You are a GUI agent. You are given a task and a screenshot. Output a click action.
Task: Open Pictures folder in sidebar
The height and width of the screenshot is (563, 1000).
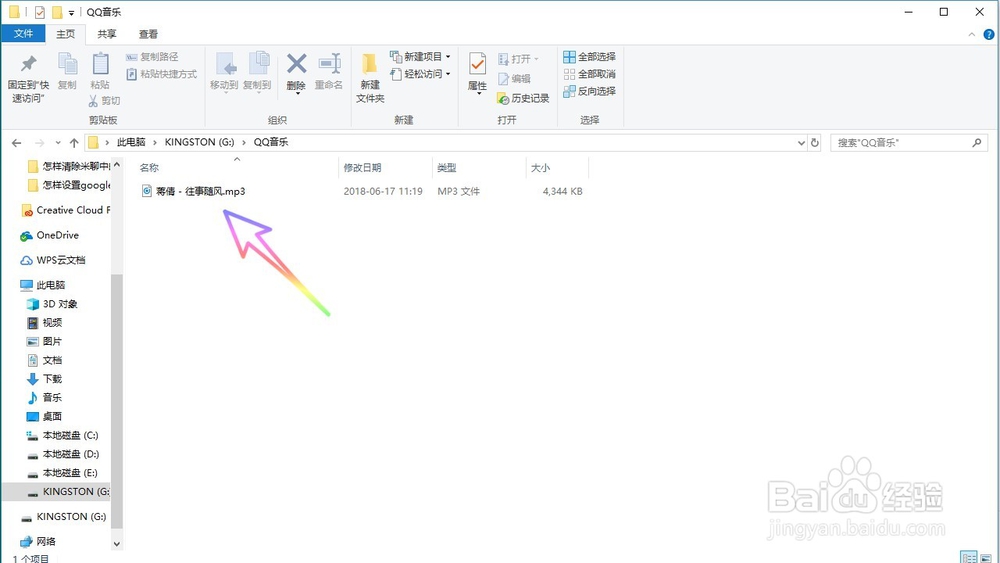pyautogui.click(x=45, y=341)
